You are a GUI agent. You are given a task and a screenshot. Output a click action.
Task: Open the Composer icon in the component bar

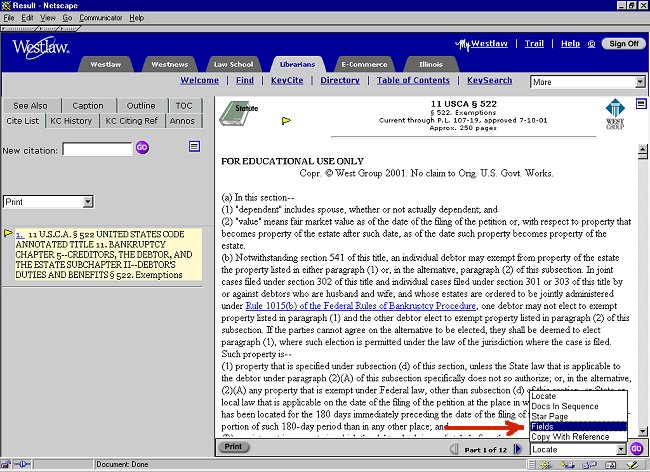pyautogui.click(x=633, y=465)
